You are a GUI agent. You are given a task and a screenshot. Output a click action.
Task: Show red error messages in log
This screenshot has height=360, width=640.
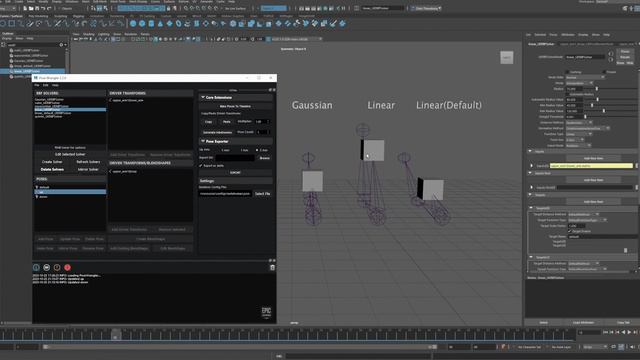[x=67, y=267]
